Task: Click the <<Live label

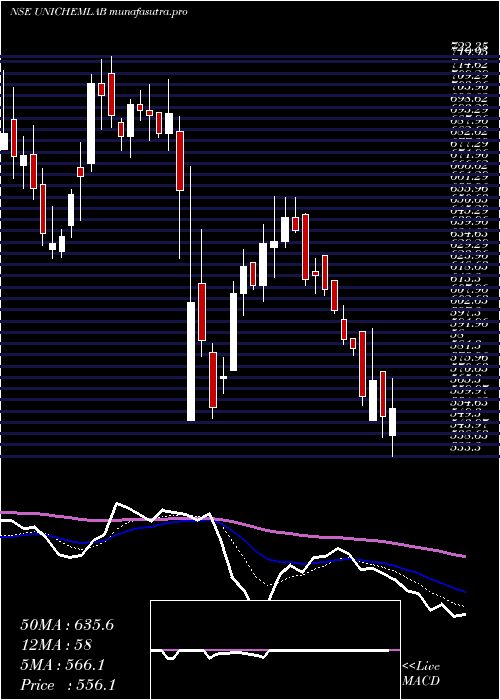Action: [x=421, y=667]
